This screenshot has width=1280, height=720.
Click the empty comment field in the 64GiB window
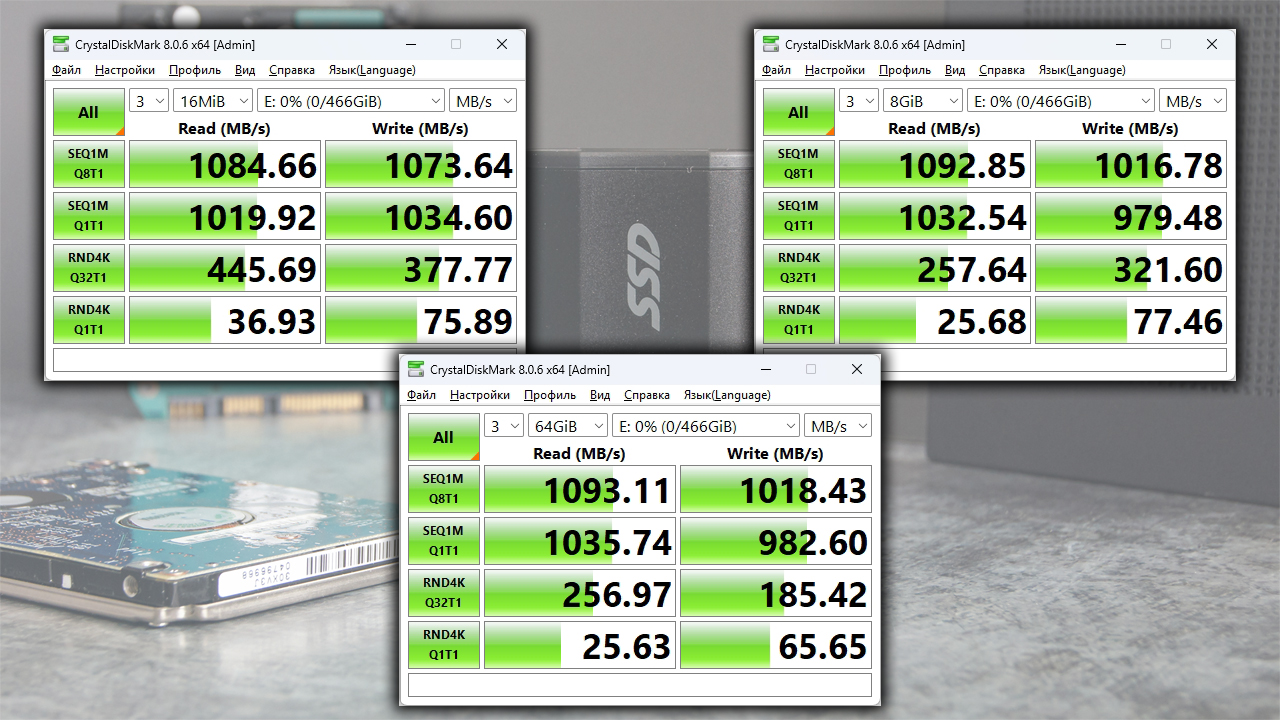(x=640, y=685)
